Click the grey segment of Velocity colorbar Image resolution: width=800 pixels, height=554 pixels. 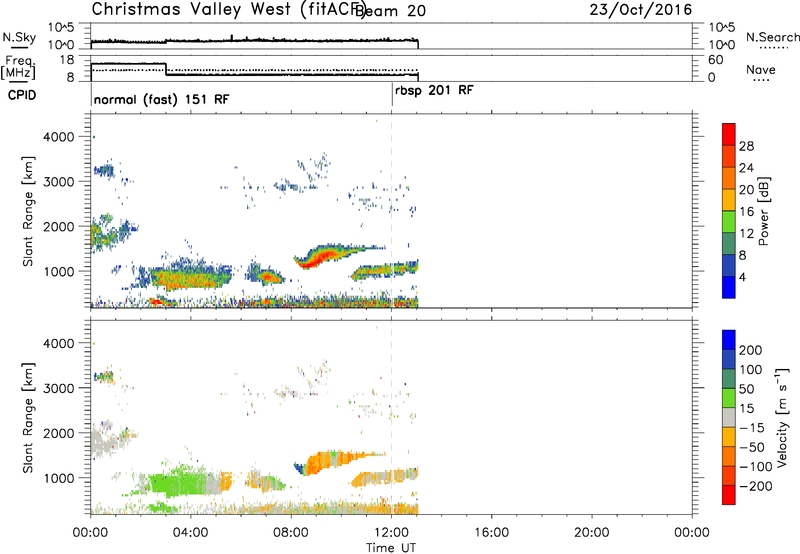[x=729, y=417]
